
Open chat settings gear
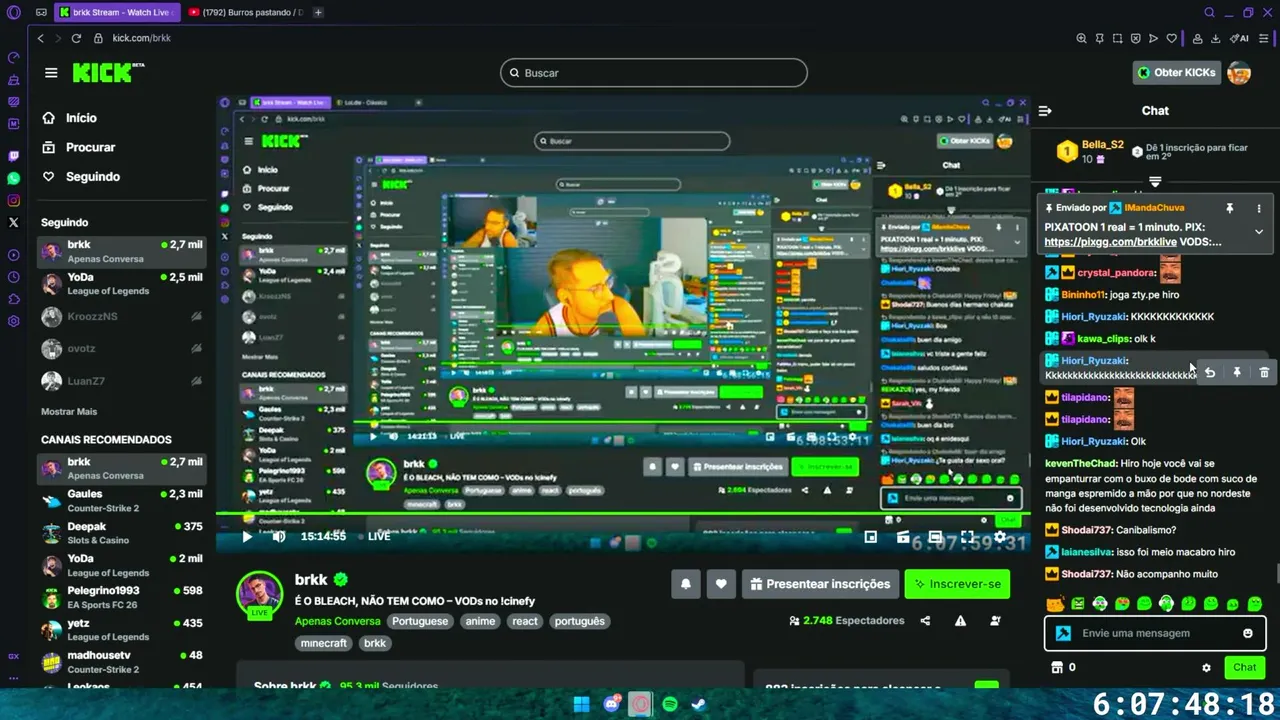(1206, 667)
